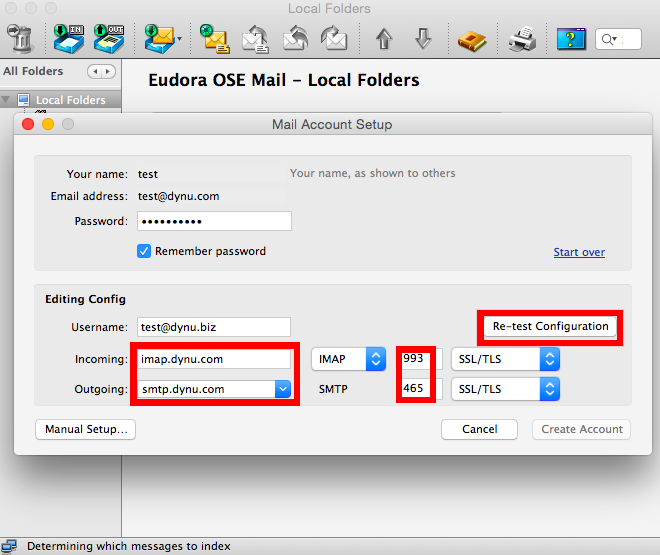Open the OUT mailbox toolbar icon

(109, 38)
